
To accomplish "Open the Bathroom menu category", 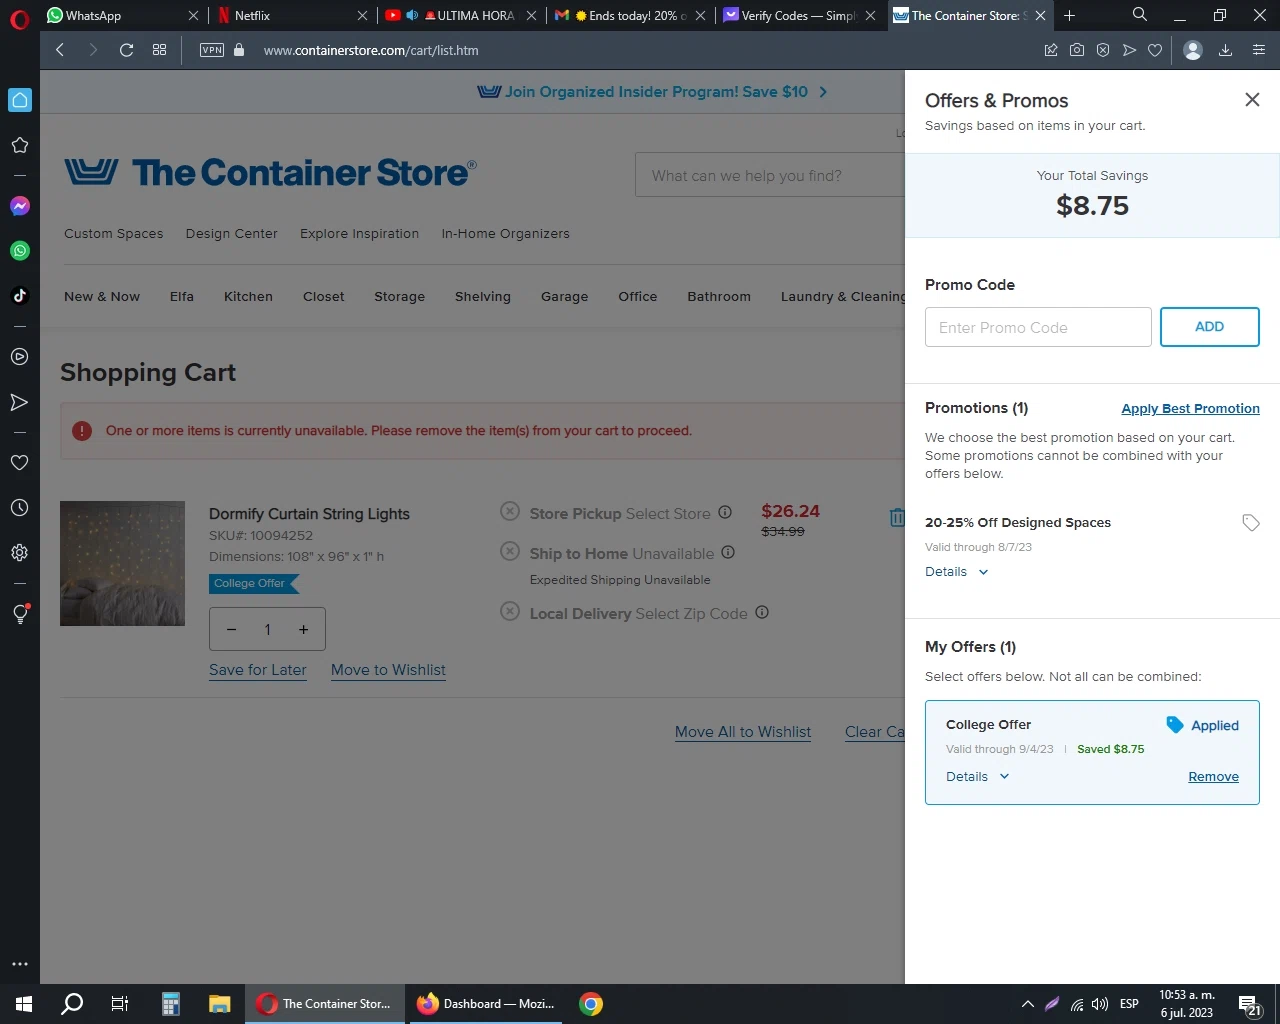I will click(x=719, y=297).
